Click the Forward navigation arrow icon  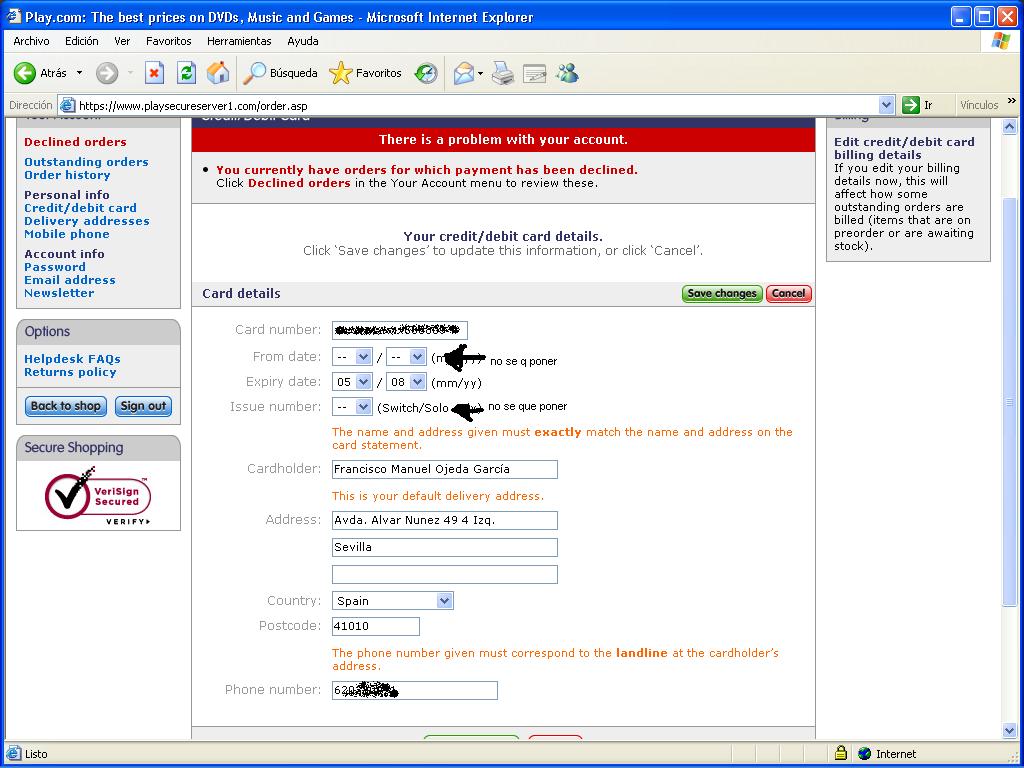coord(107,73)
